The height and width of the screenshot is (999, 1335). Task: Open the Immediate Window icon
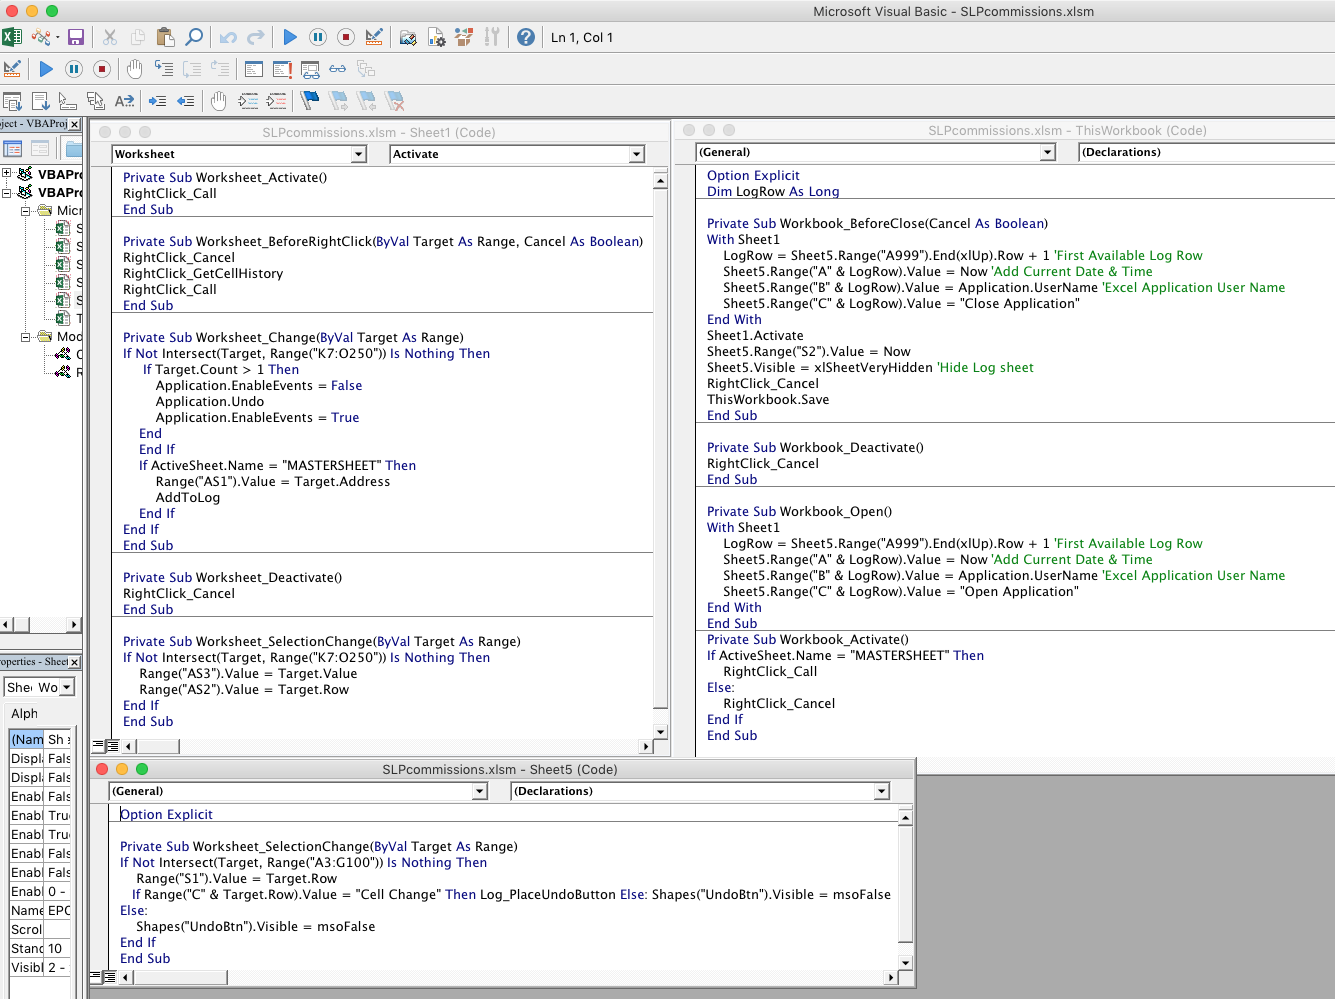(x=282, y=69)
